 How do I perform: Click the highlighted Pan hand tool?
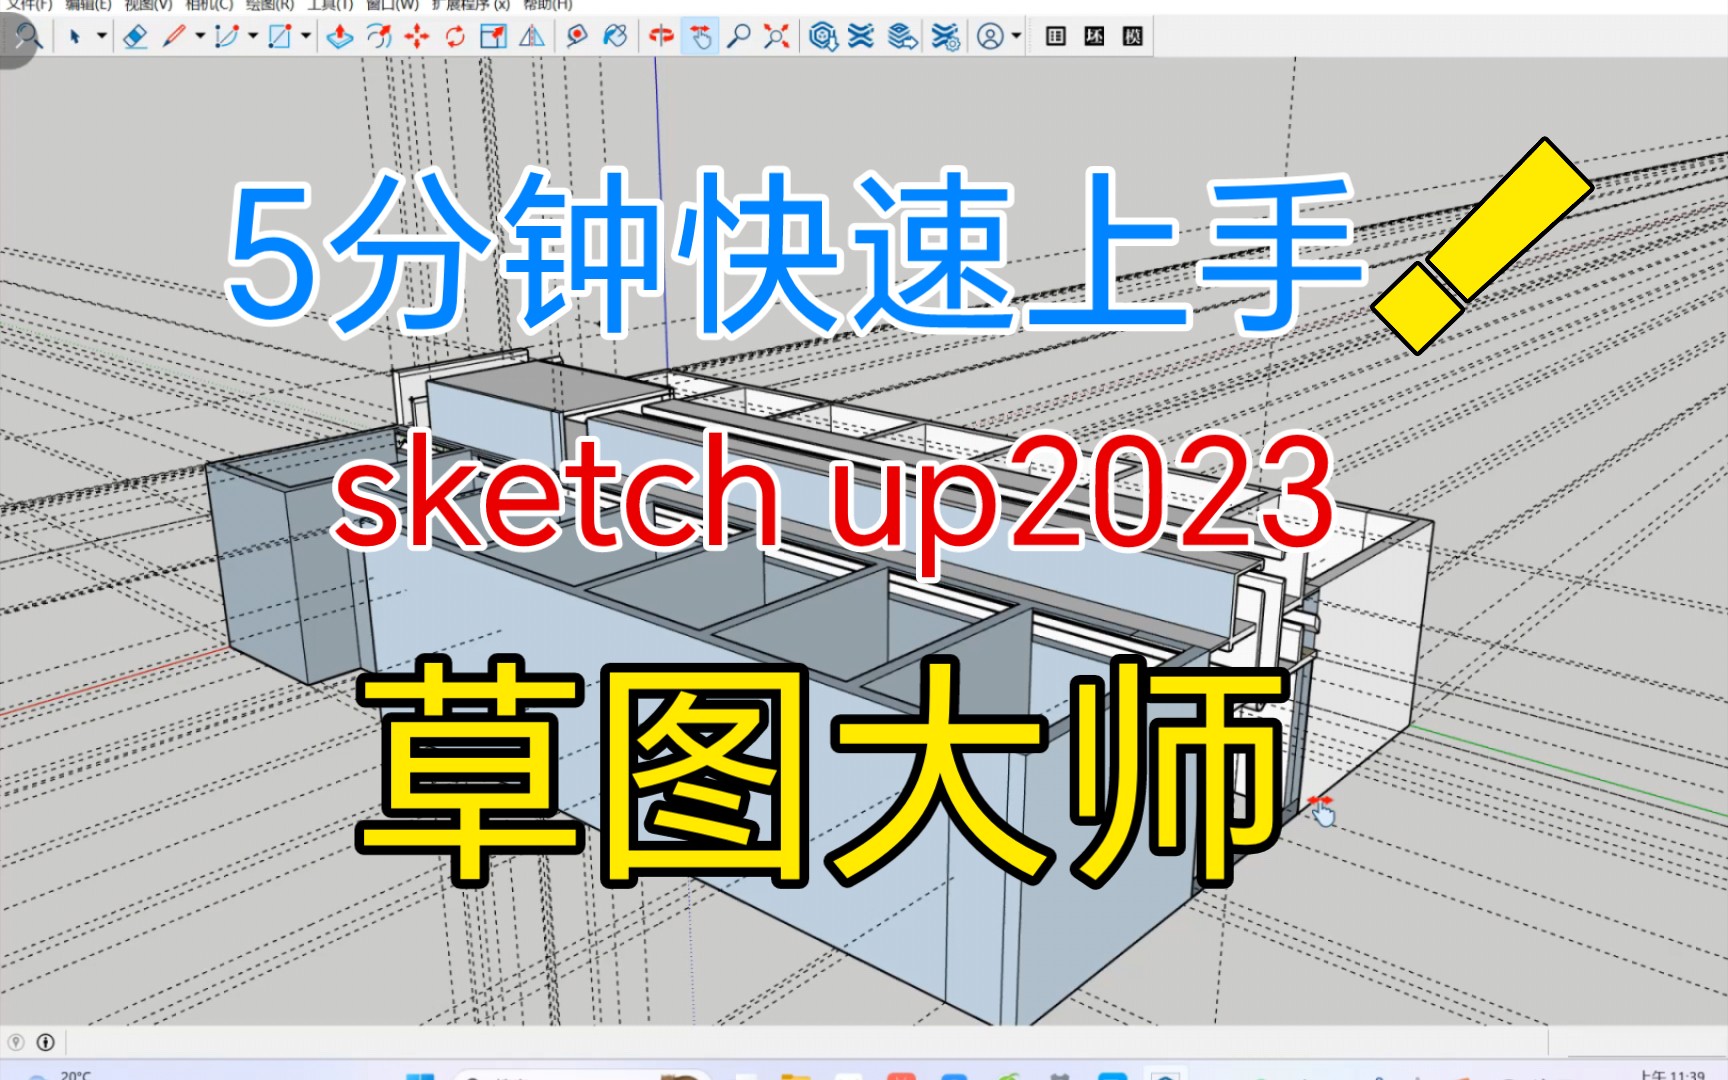pyautogui.click(x=700, y=37)
